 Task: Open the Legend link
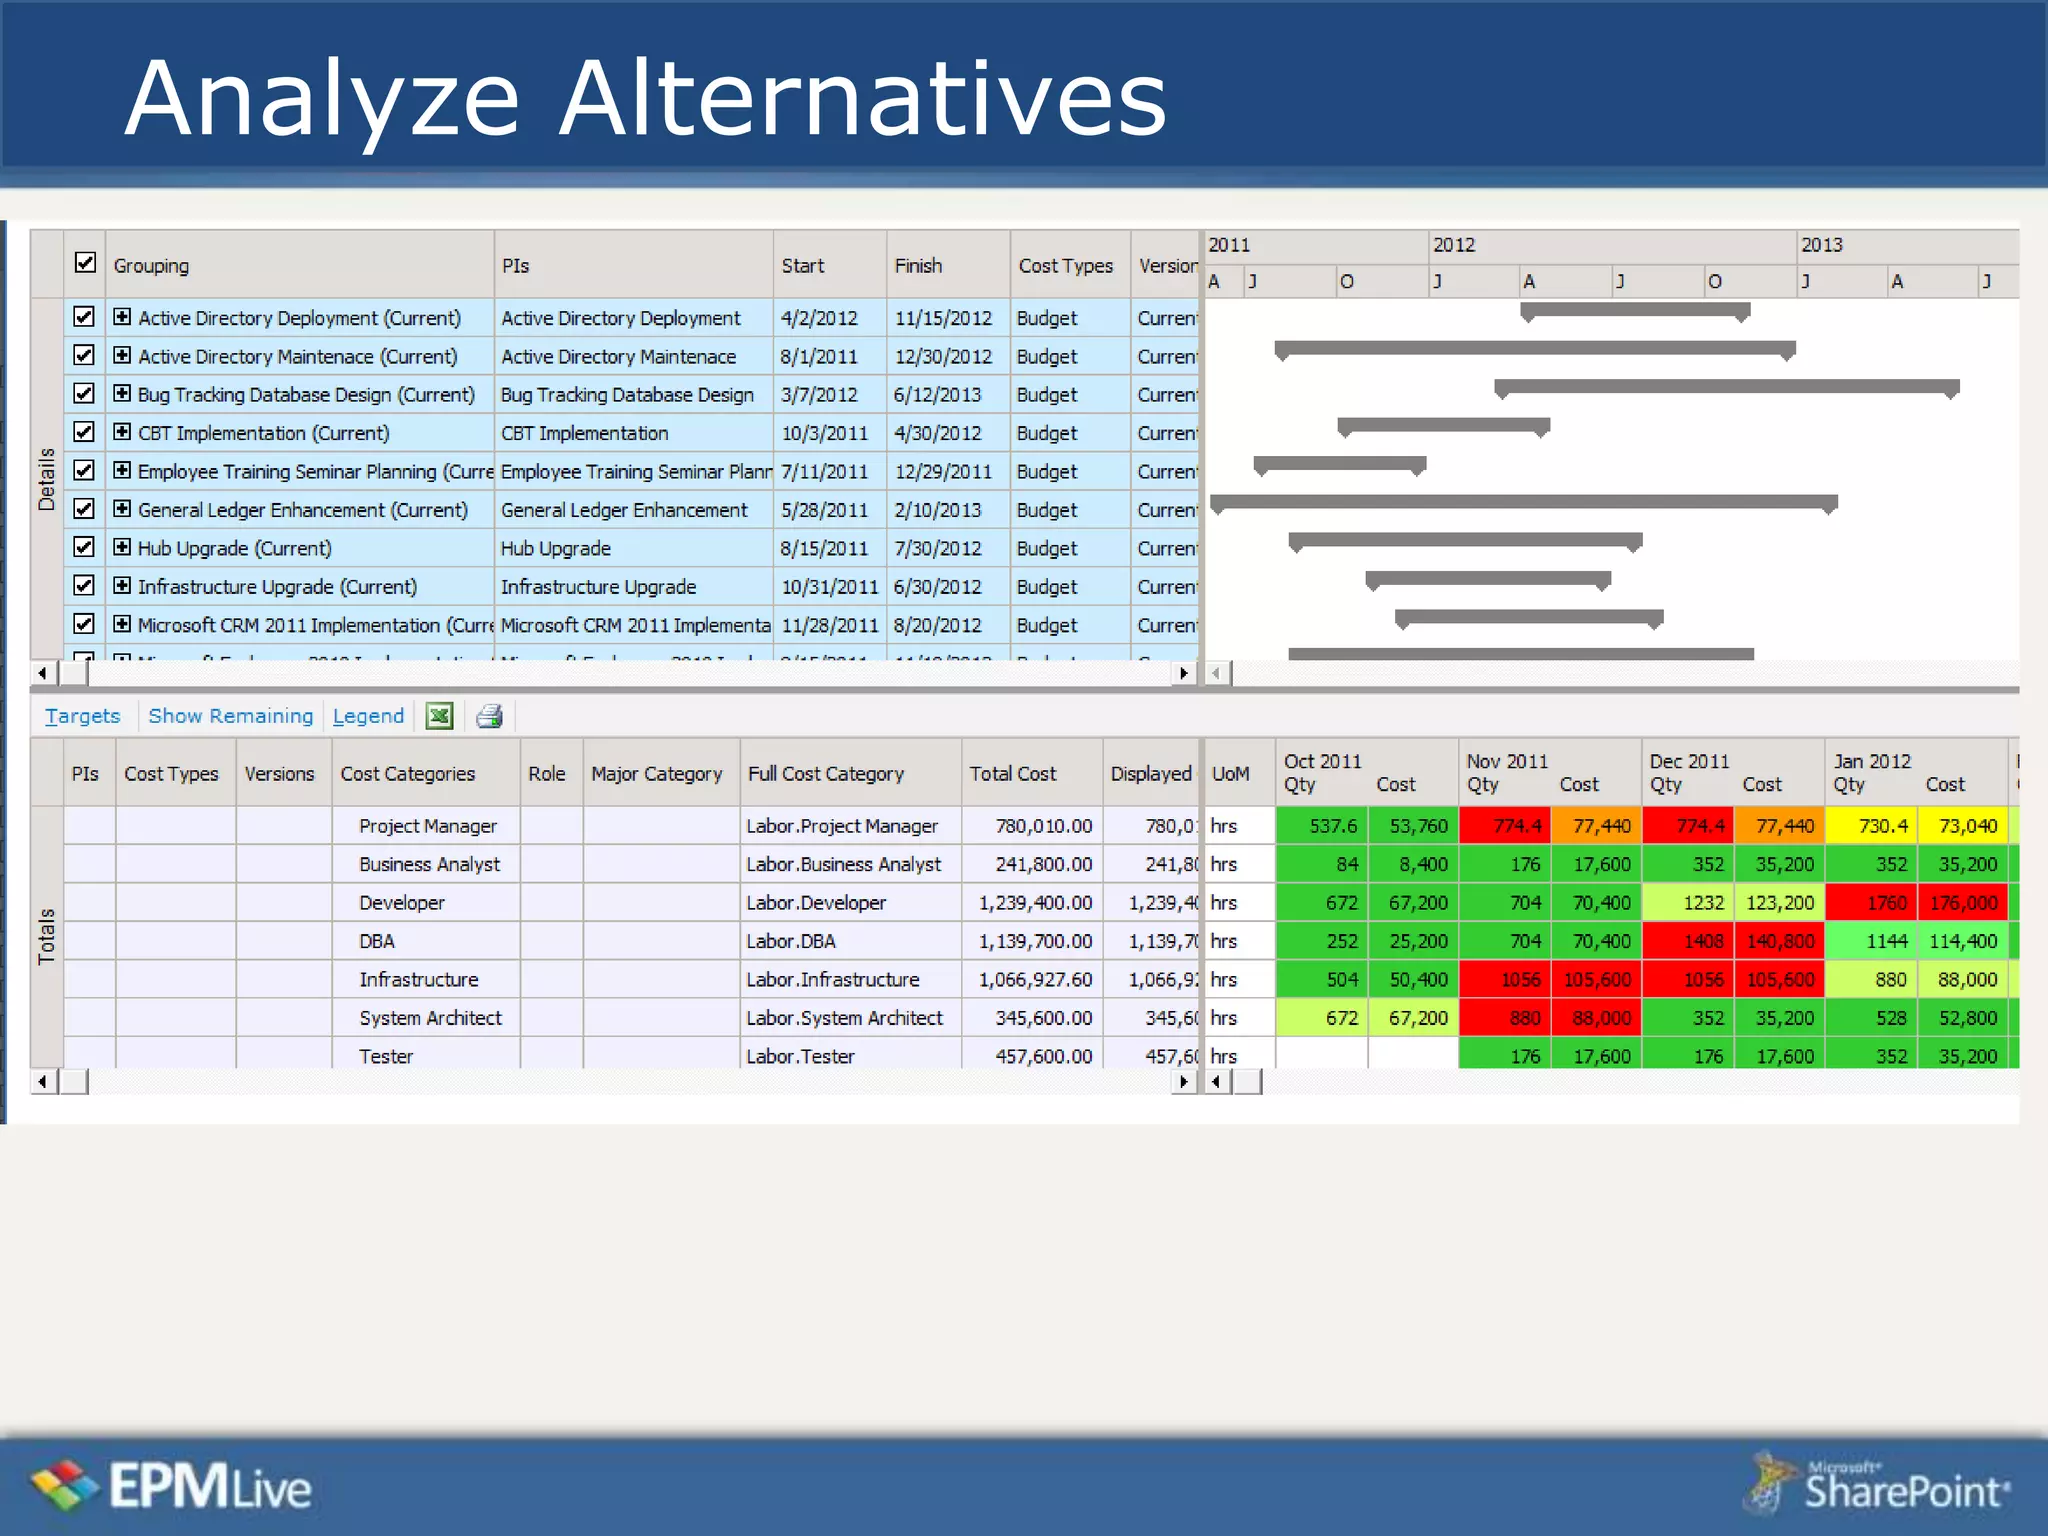368,716
